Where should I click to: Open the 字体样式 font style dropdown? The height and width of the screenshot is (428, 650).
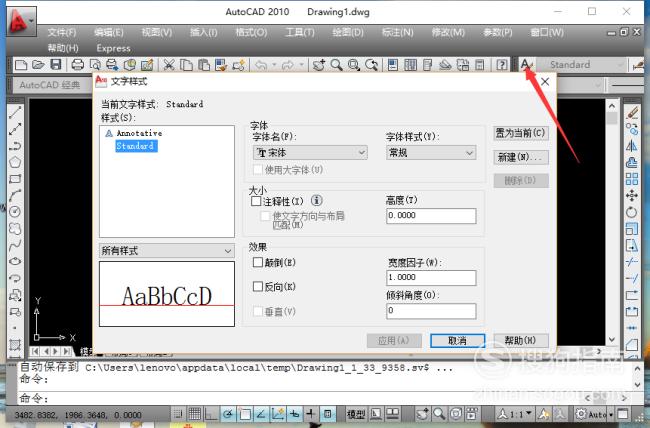coord(431,153)
